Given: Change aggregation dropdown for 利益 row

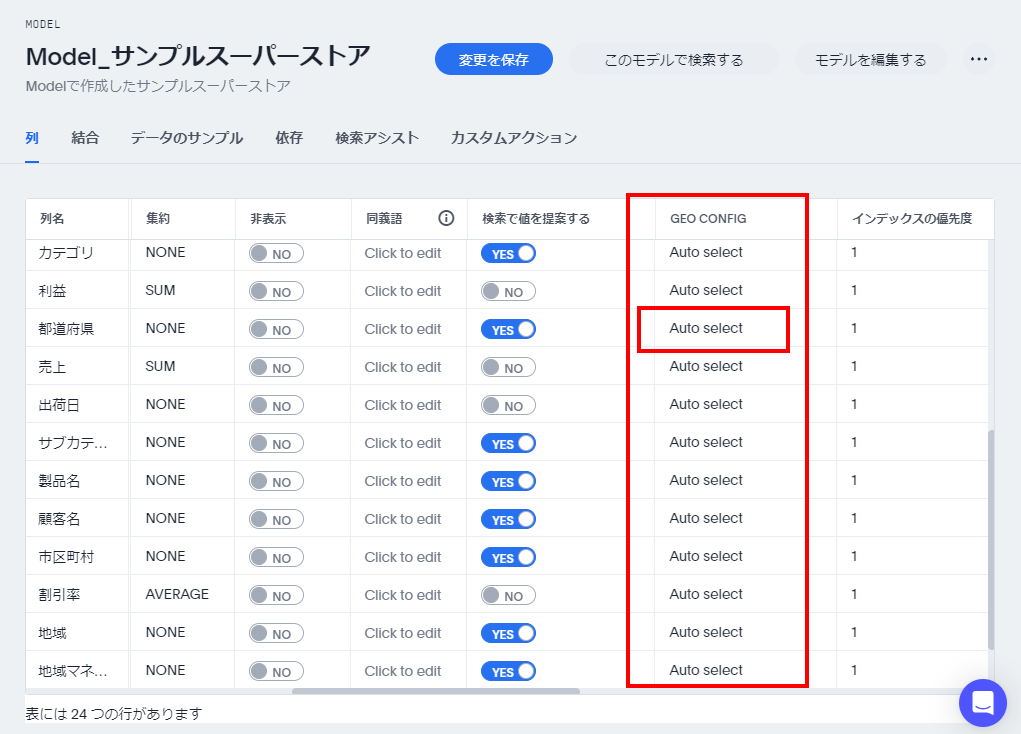Looking at the screenshot, I should click(160, 291).
